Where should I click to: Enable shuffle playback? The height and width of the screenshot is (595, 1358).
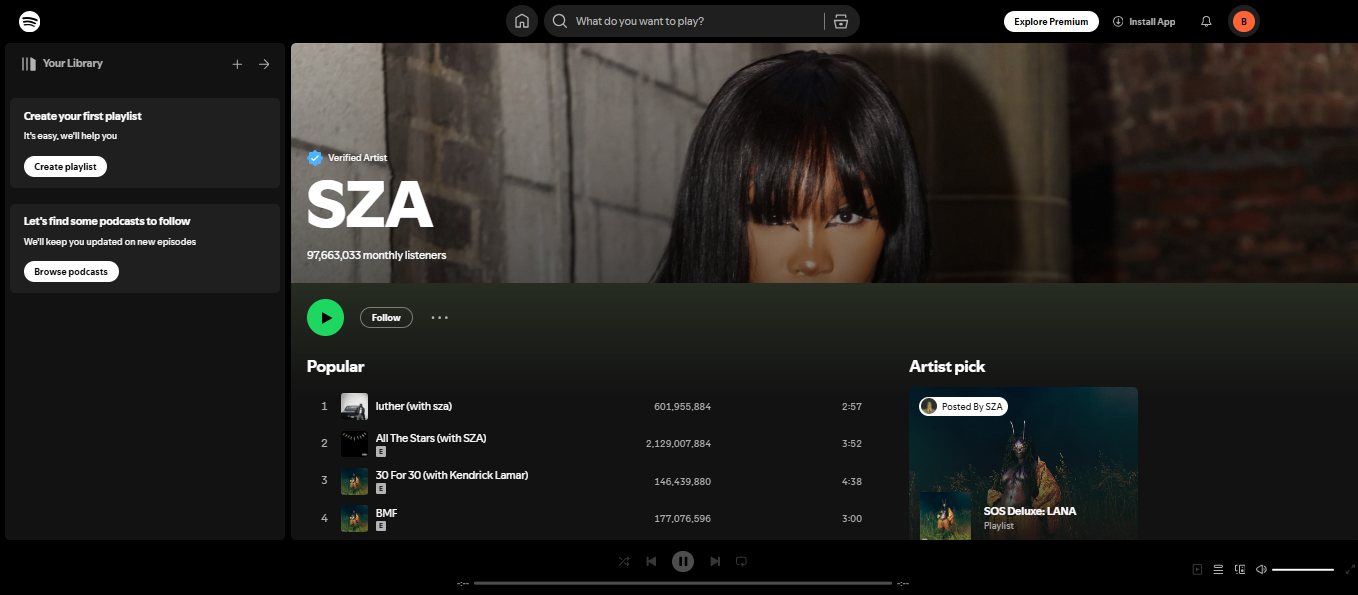[623, 561]
